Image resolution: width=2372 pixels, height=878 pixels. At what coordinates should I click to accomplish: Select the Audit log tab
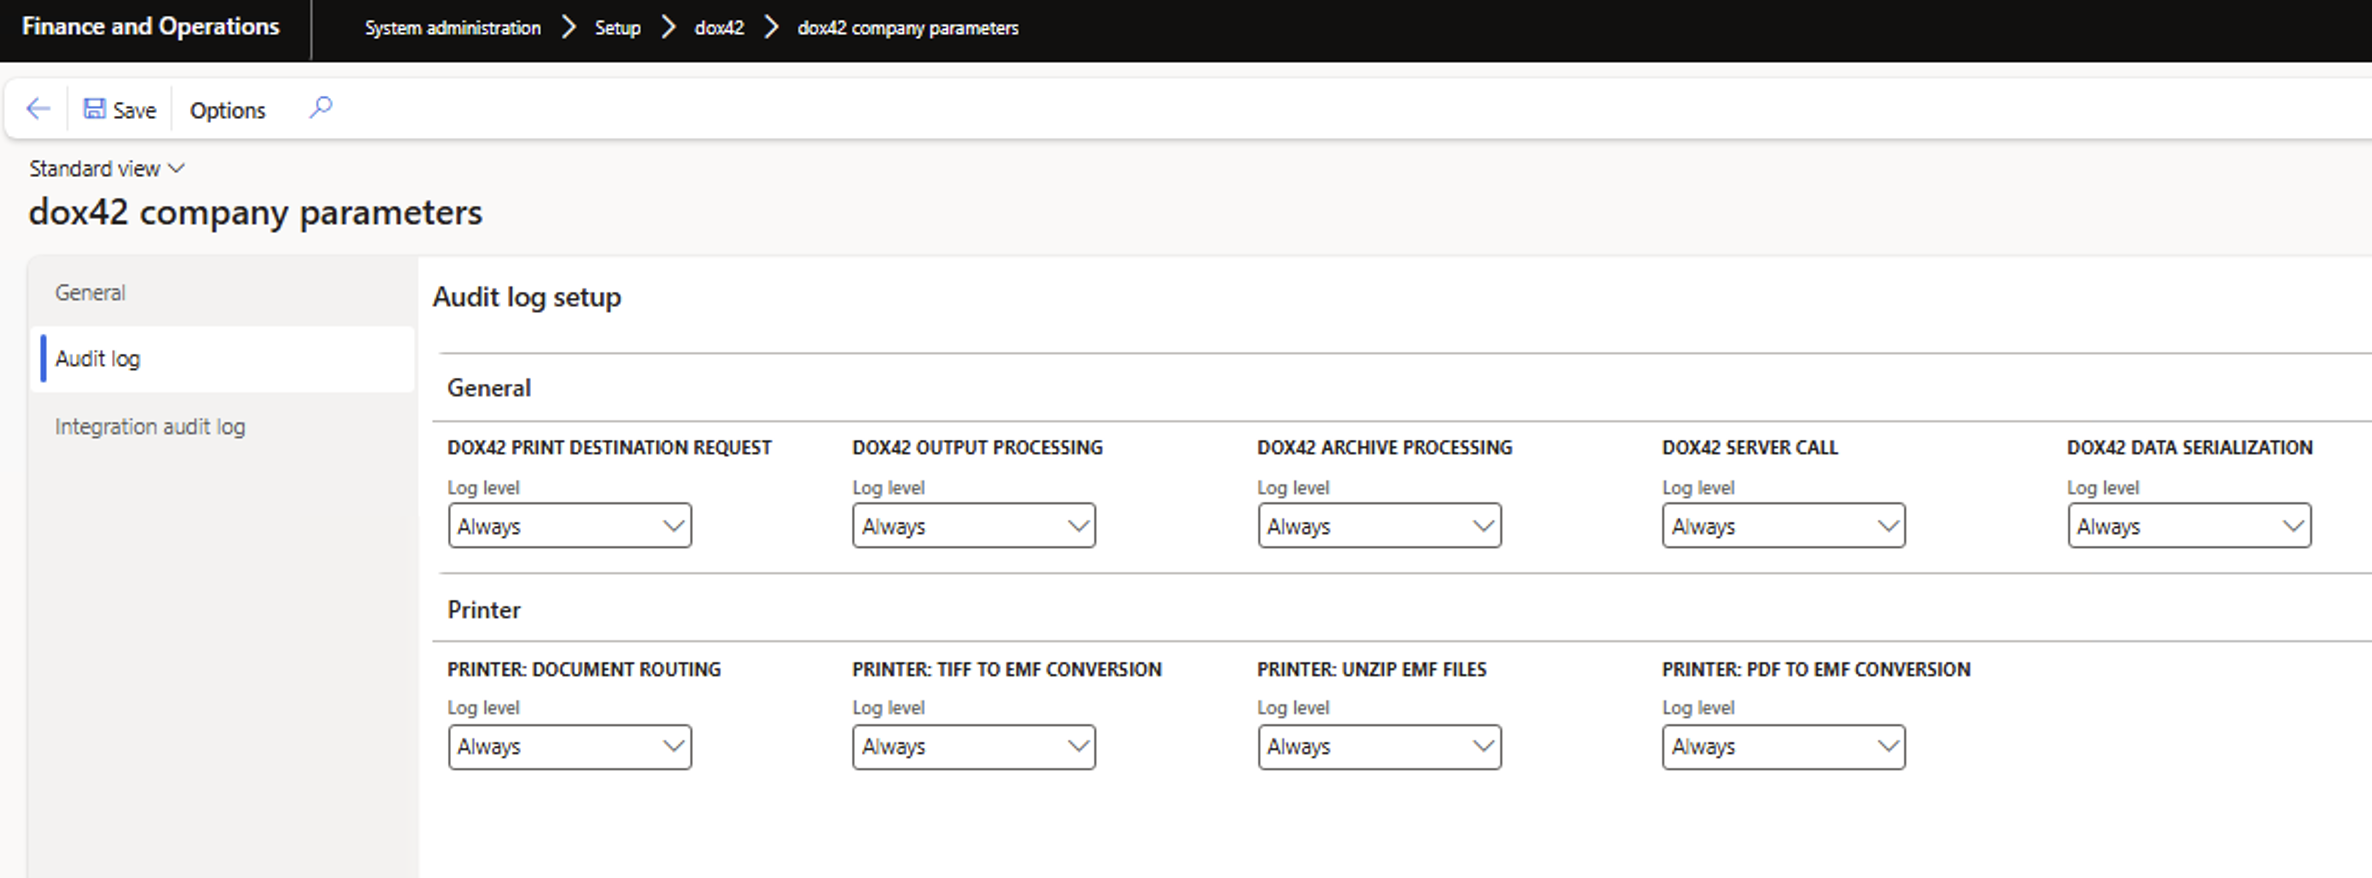(224, 359)
